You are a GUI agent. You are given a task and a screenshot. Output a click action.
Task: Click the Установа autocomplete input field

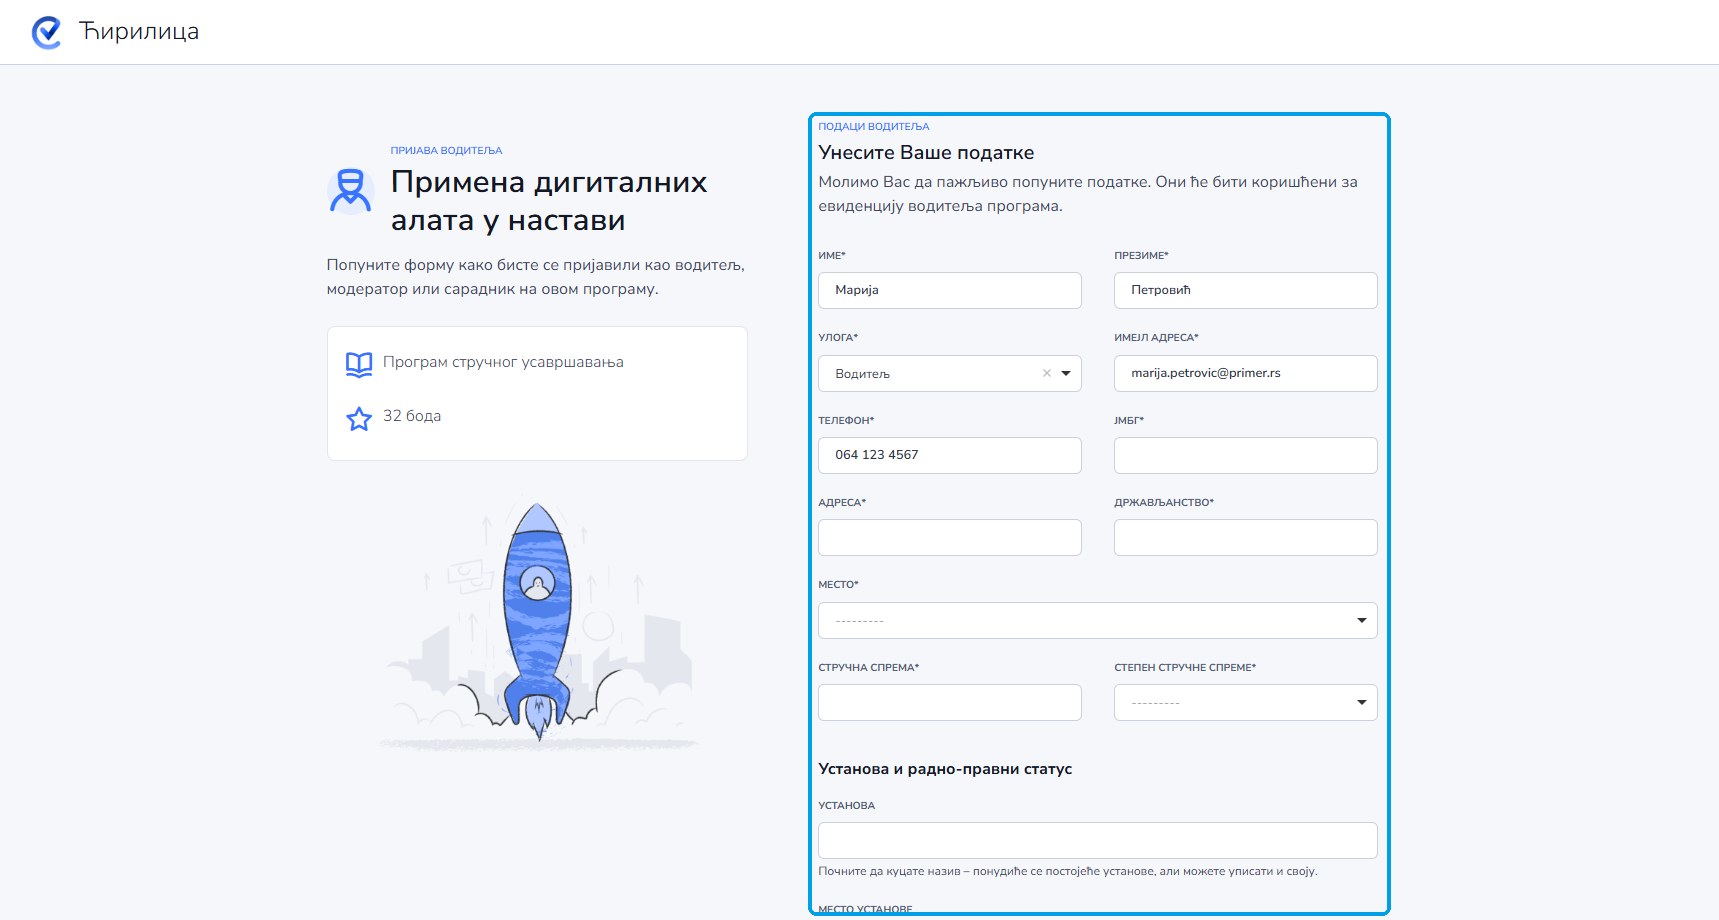coord(1097,840)
